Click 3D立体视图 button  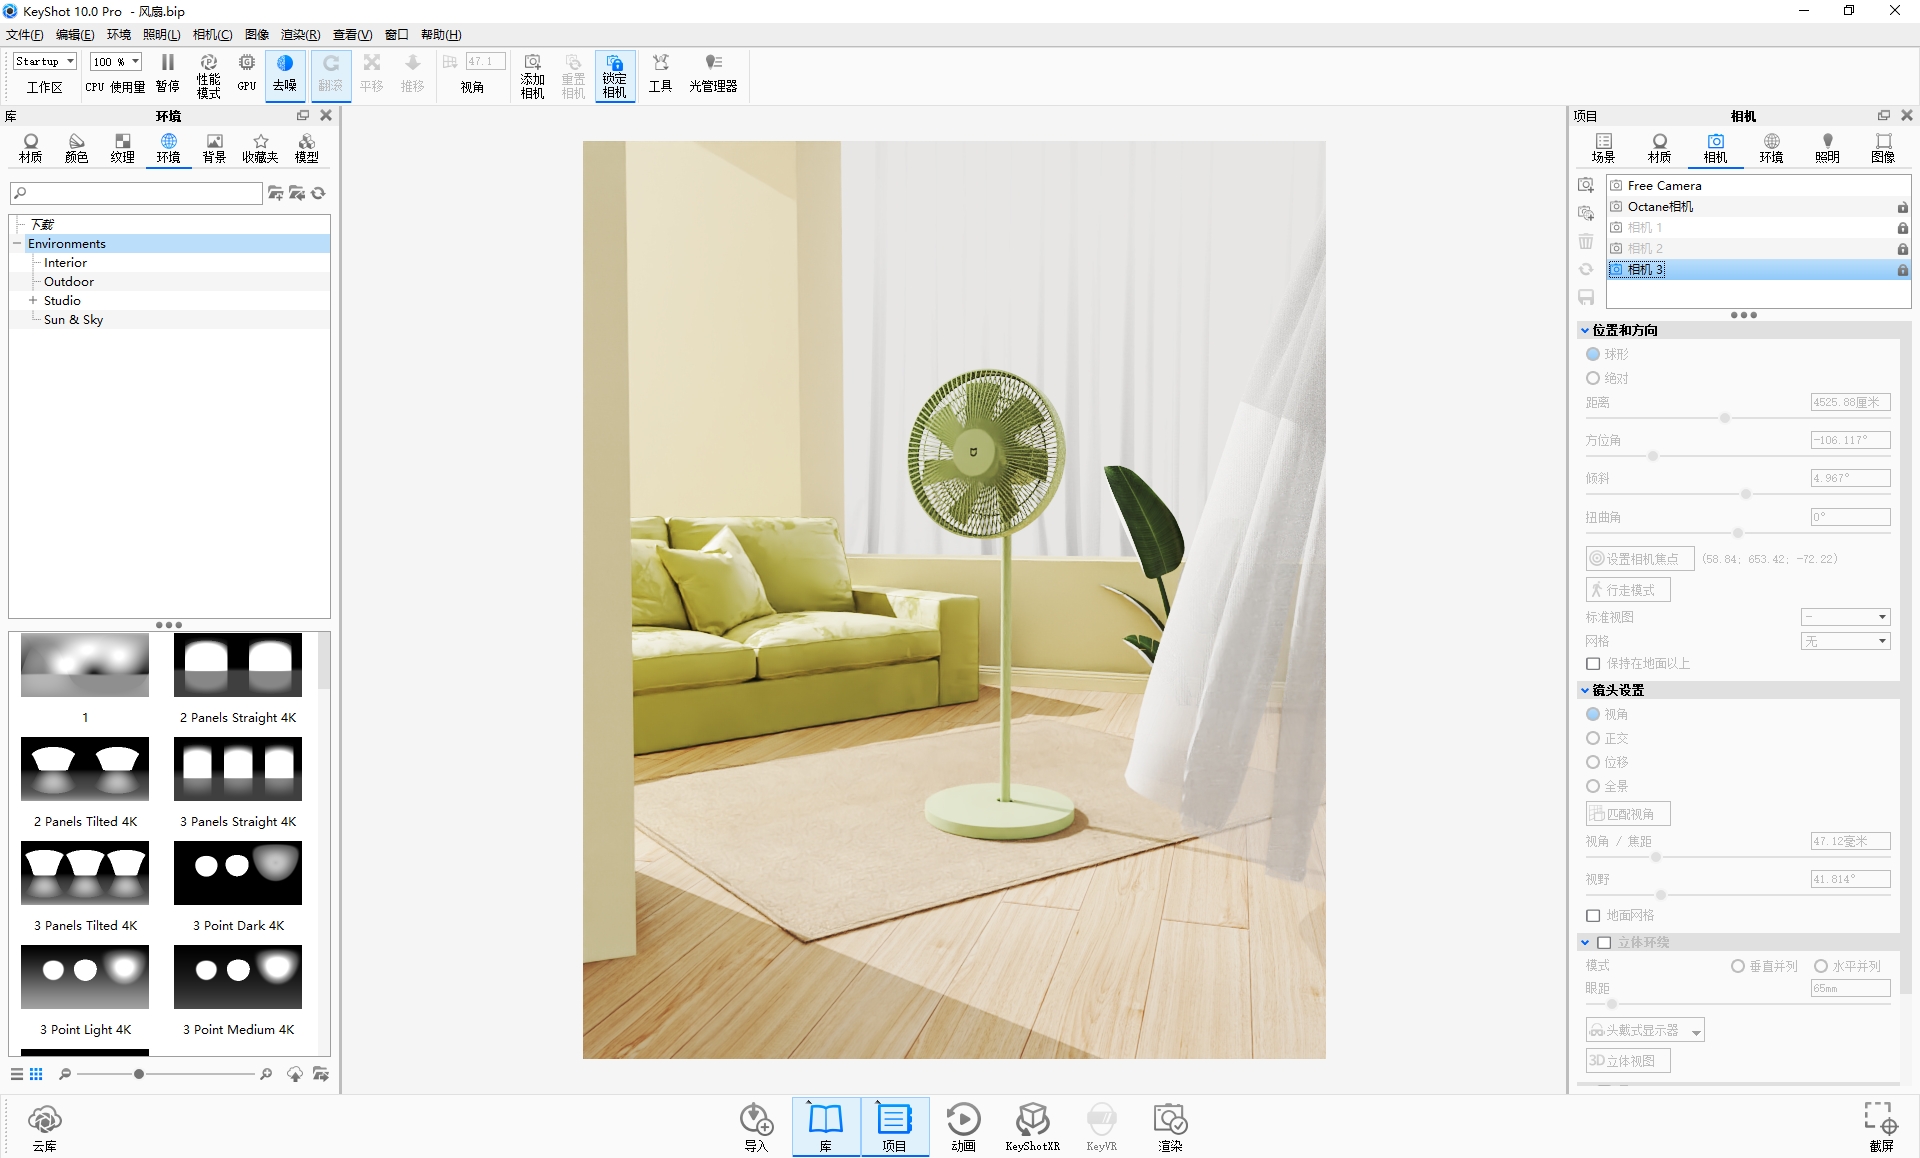tap(1628, 1061)
